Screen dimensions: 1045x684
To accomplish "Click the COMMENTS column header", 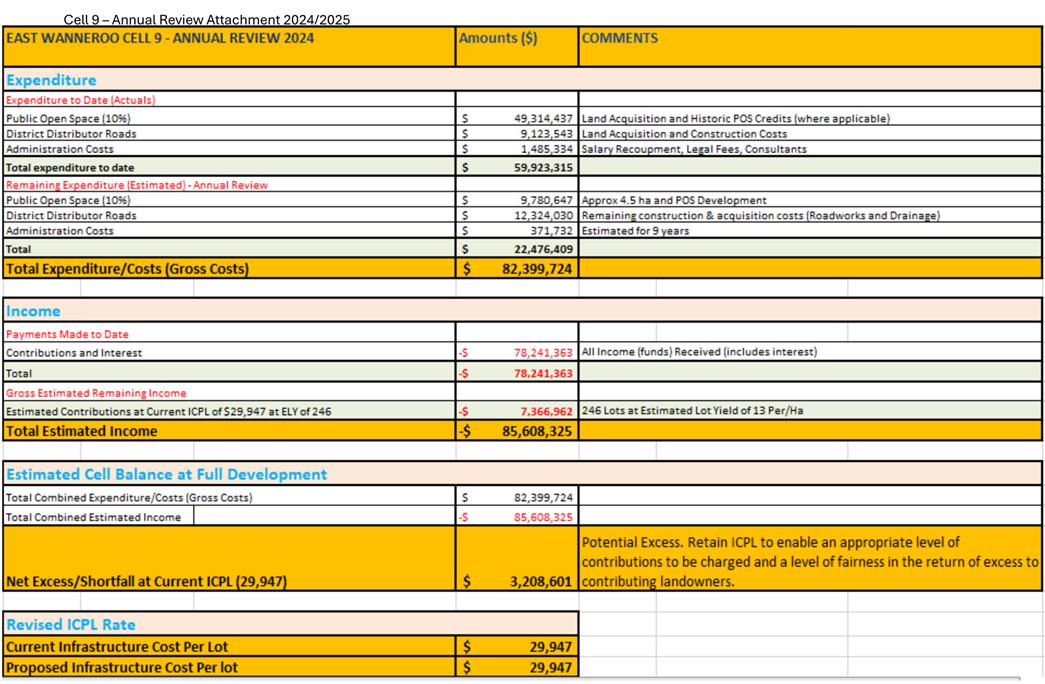I will (x=621, y=38).
